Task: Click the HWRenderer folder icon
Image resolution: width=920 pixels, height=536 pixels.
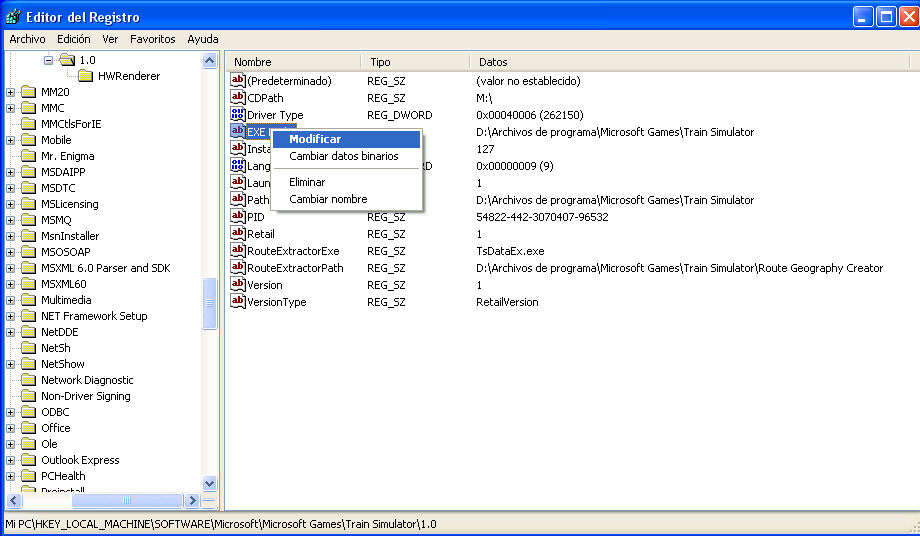Action: (x=86, y=76)
